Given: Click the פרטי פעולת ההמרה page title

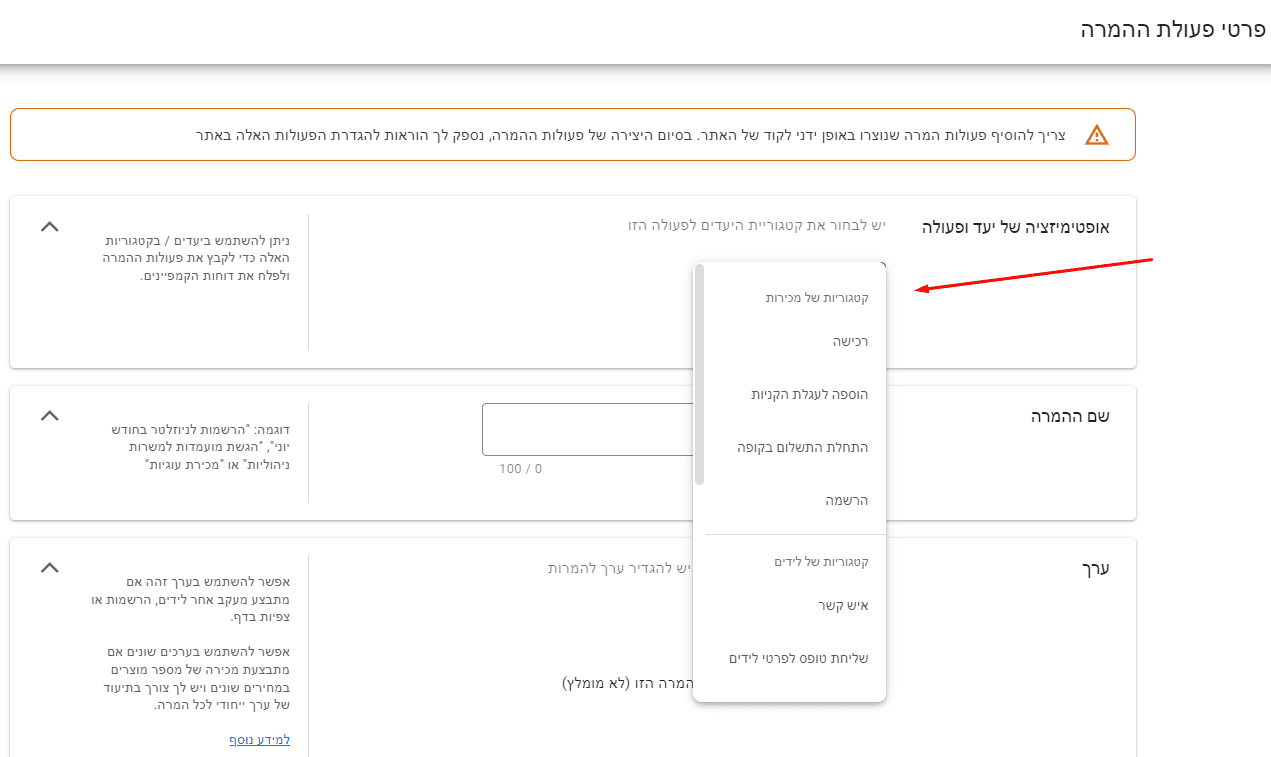Looking at the screenshot, I should 1173,29.
